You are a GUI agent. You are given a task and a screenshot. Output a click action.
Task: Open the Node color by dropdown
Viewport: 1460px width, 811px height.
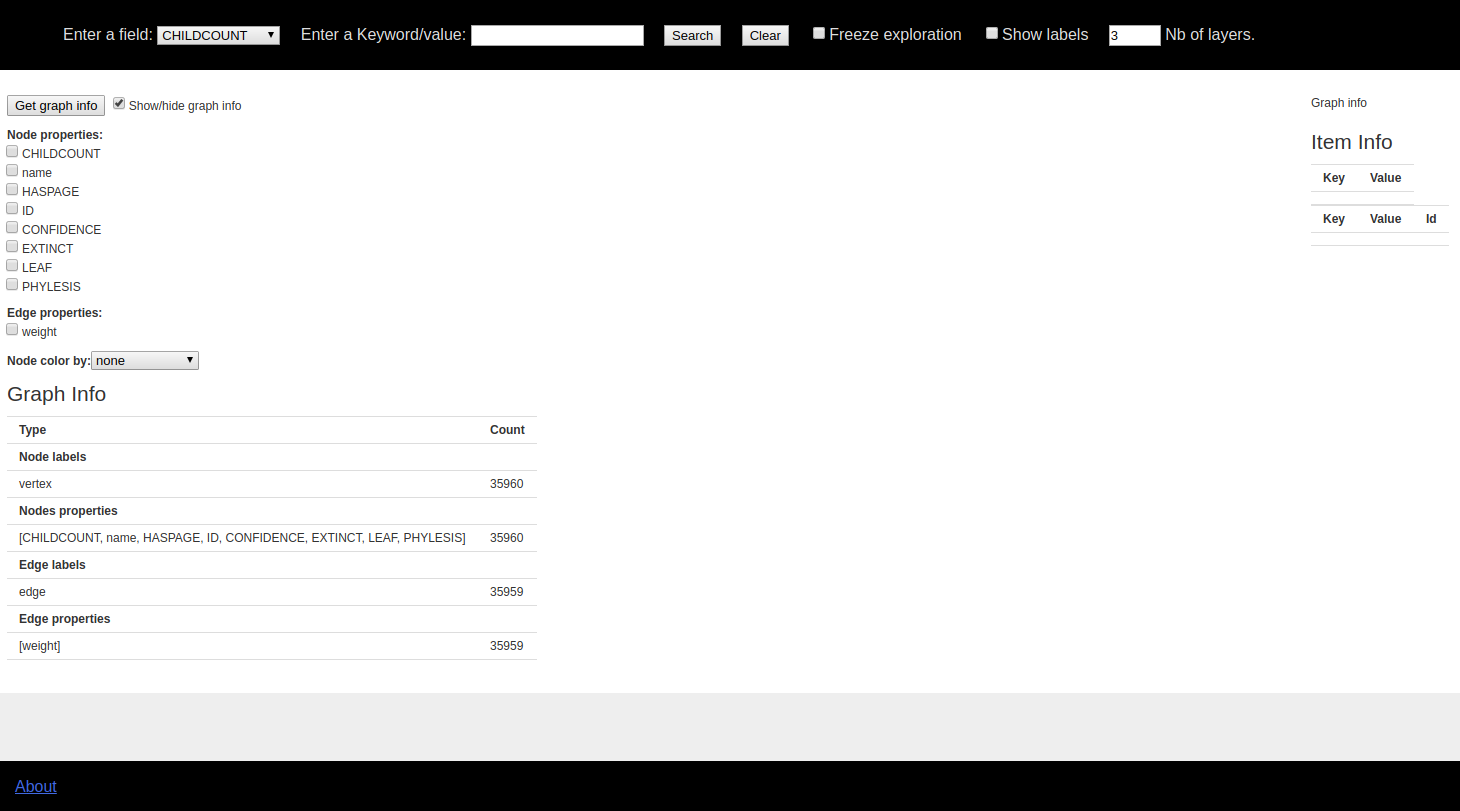click(x=145, y=360)
